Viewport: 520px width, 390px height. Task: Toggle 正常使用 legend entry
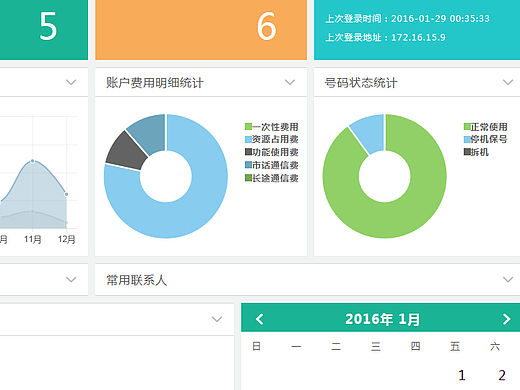[485, 127]
